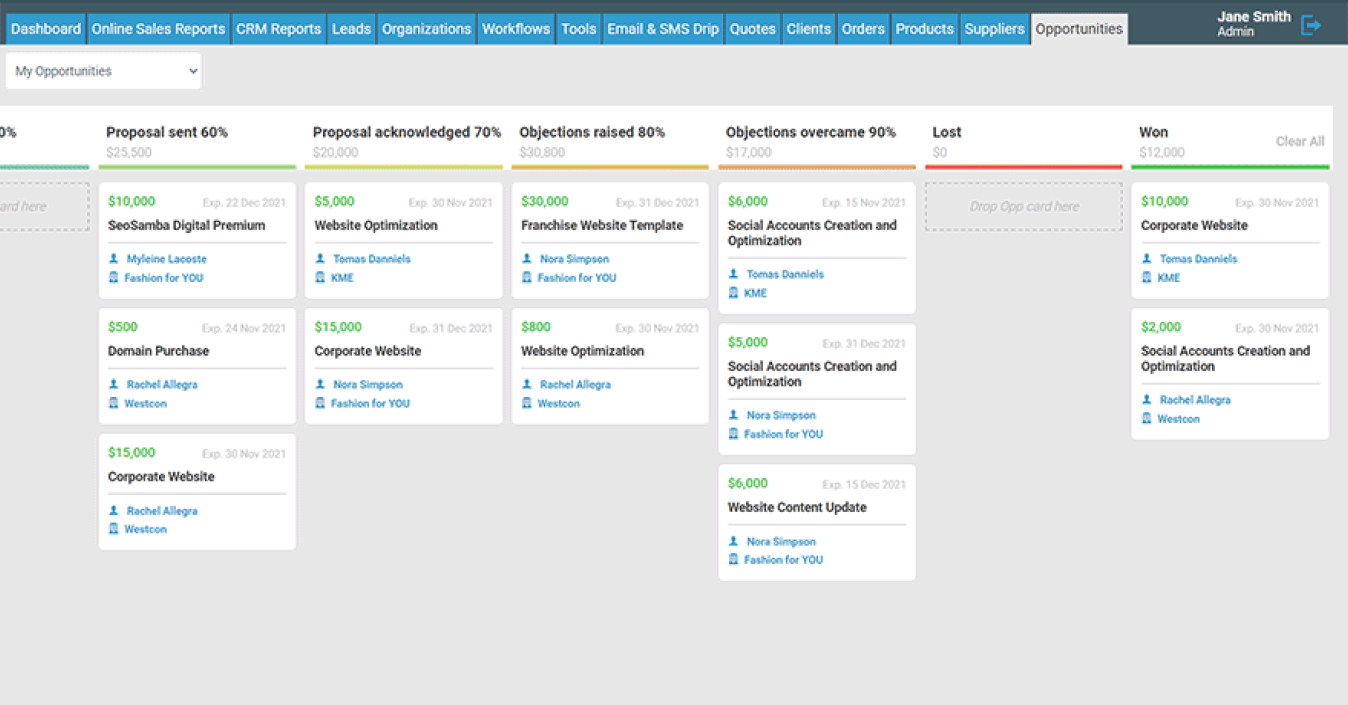Open the Email & SMS Drip section

663,28
